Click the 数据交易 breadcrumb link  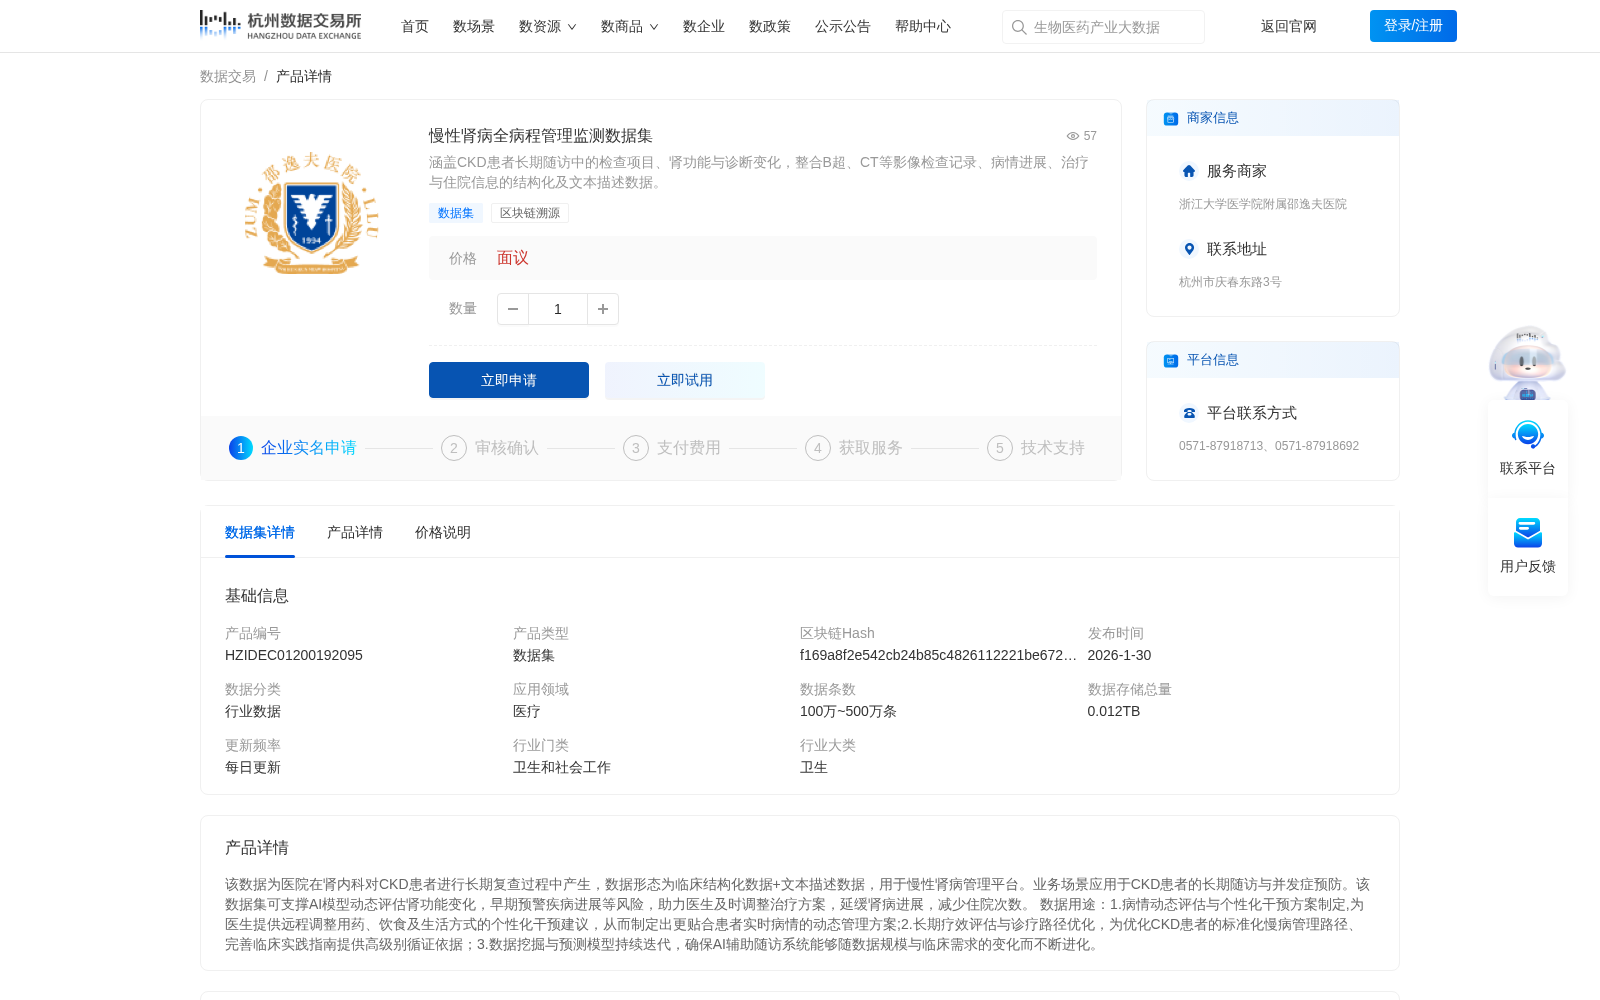228,76
